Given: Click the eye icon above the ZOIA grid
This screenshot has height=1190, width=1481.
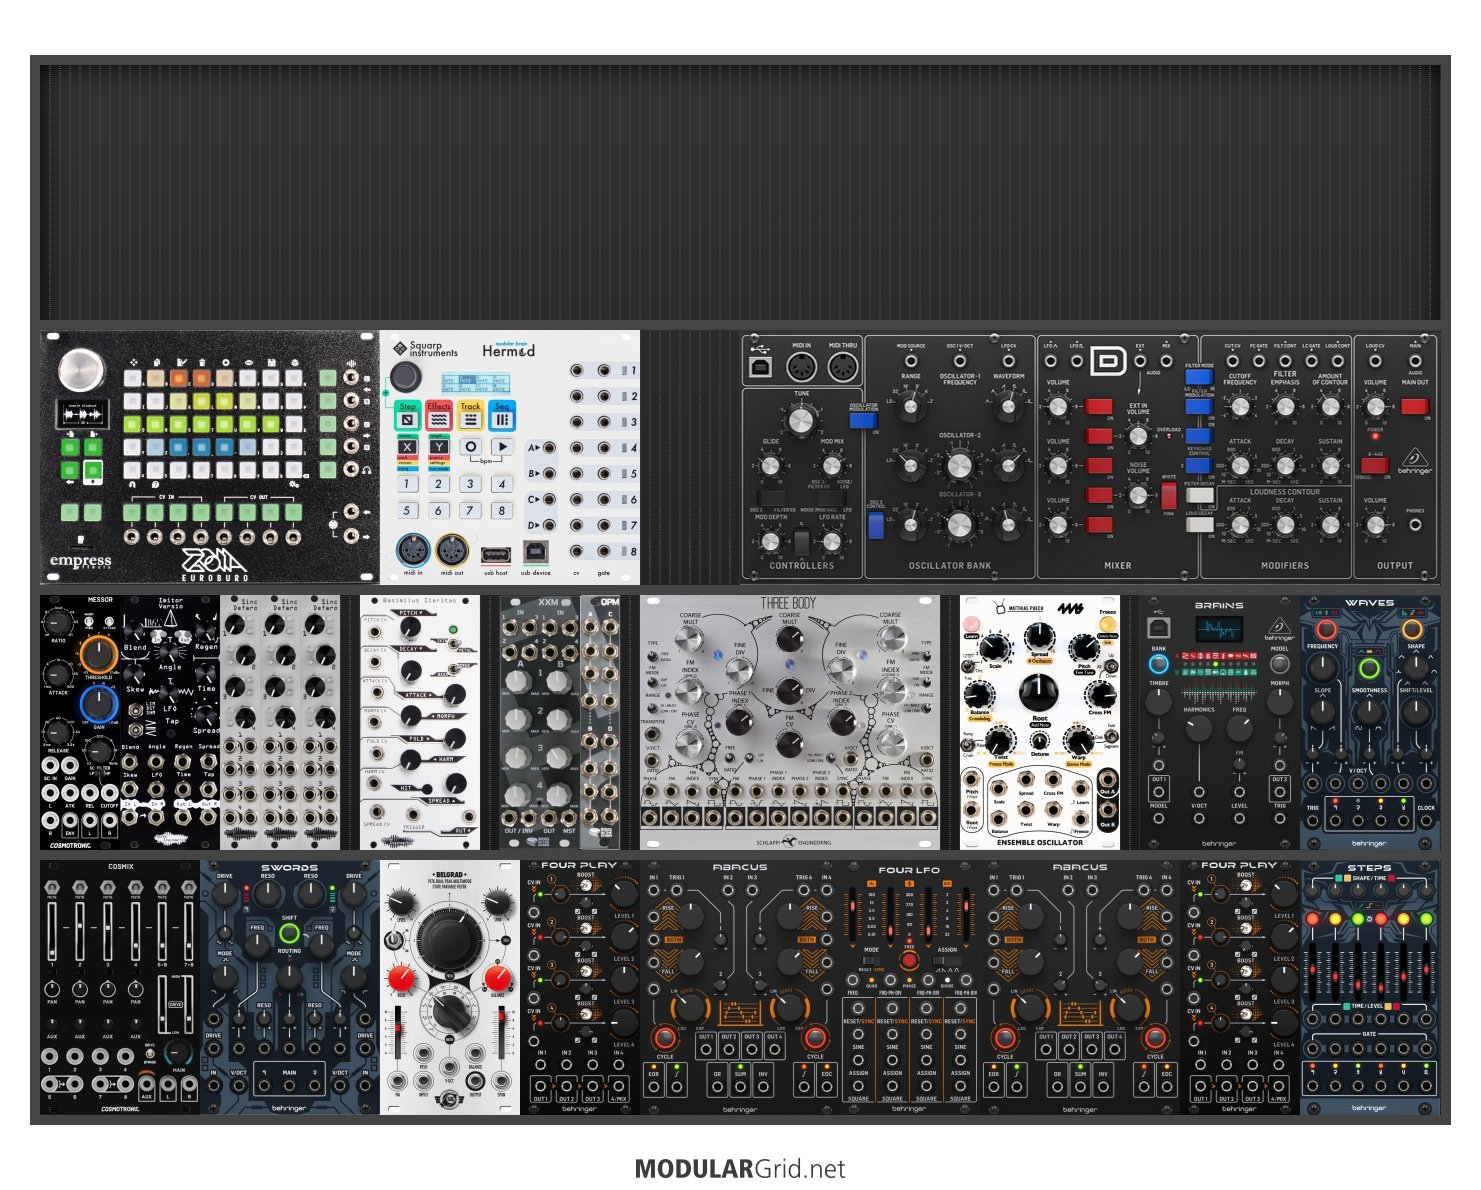Looking at the screenshot, I should pyautogui.click(x=249, y=363).
